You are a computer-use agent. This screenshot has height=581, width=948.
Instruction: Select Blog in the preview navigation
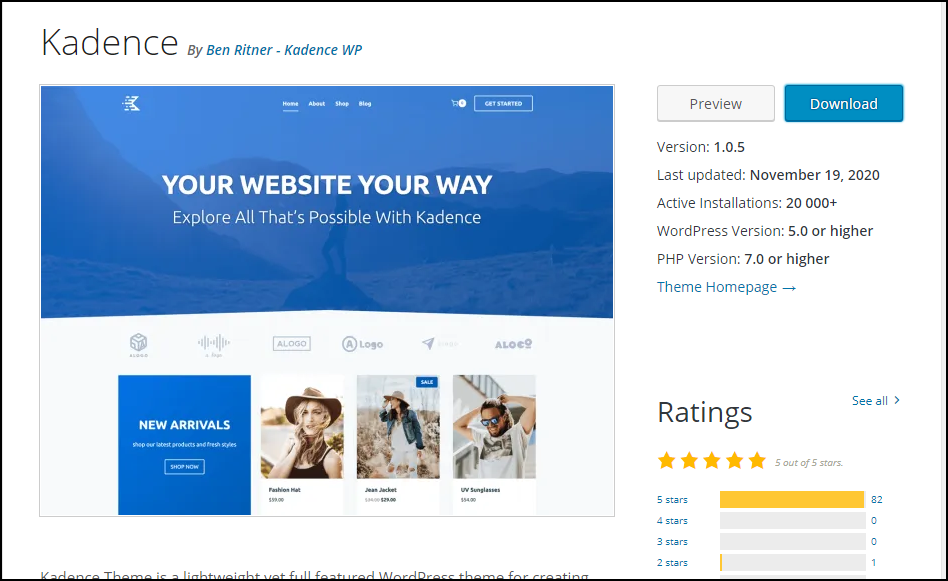[365, 103]
